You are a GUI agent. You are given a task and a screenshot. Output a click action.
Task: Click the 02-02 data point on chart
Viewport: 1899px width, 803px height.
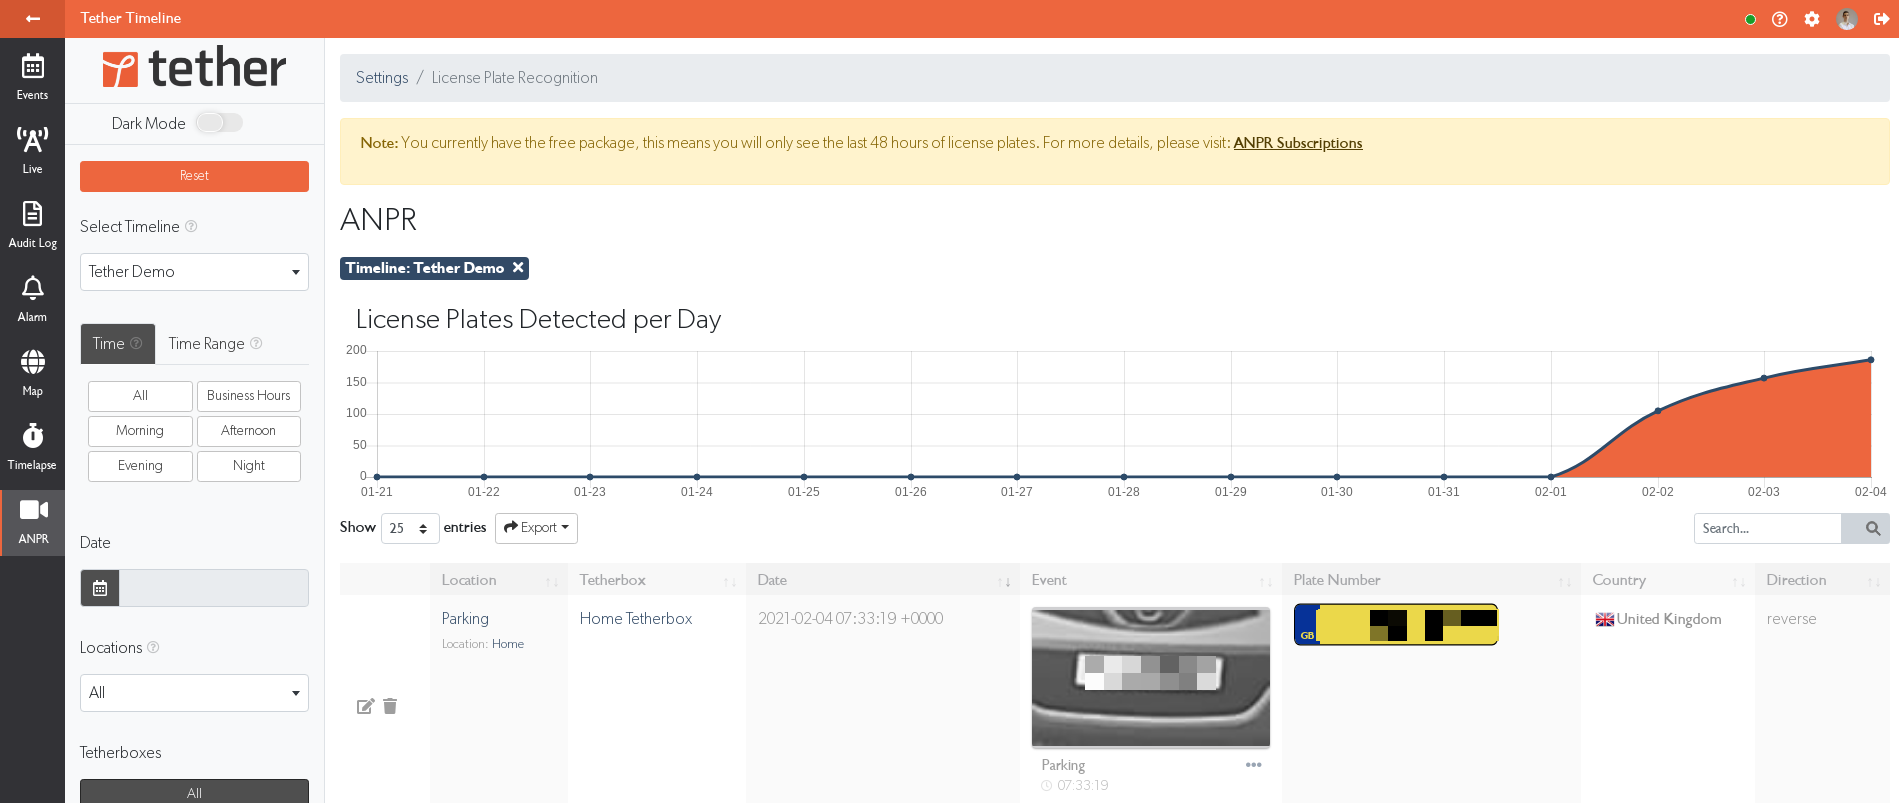pos(1658,411)
